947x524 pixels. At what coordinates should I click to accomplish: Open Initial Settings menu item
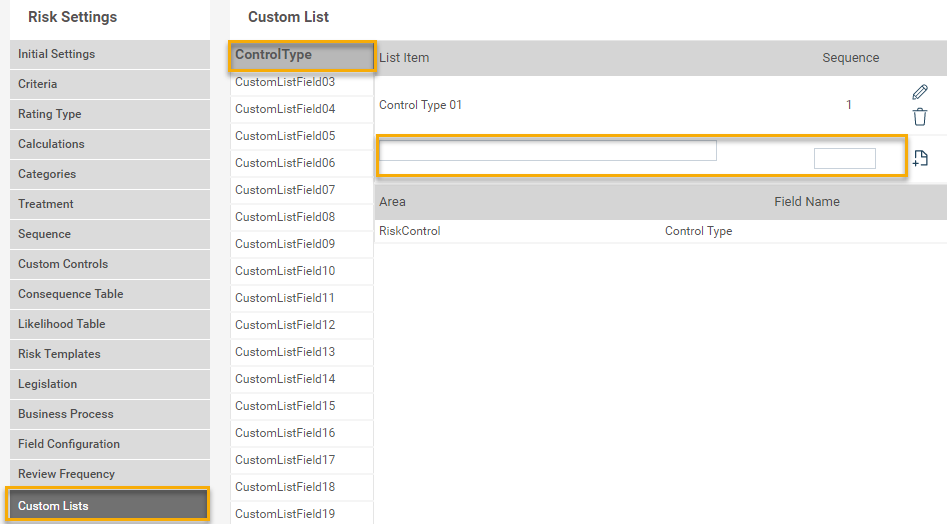[x=110, y=54]
